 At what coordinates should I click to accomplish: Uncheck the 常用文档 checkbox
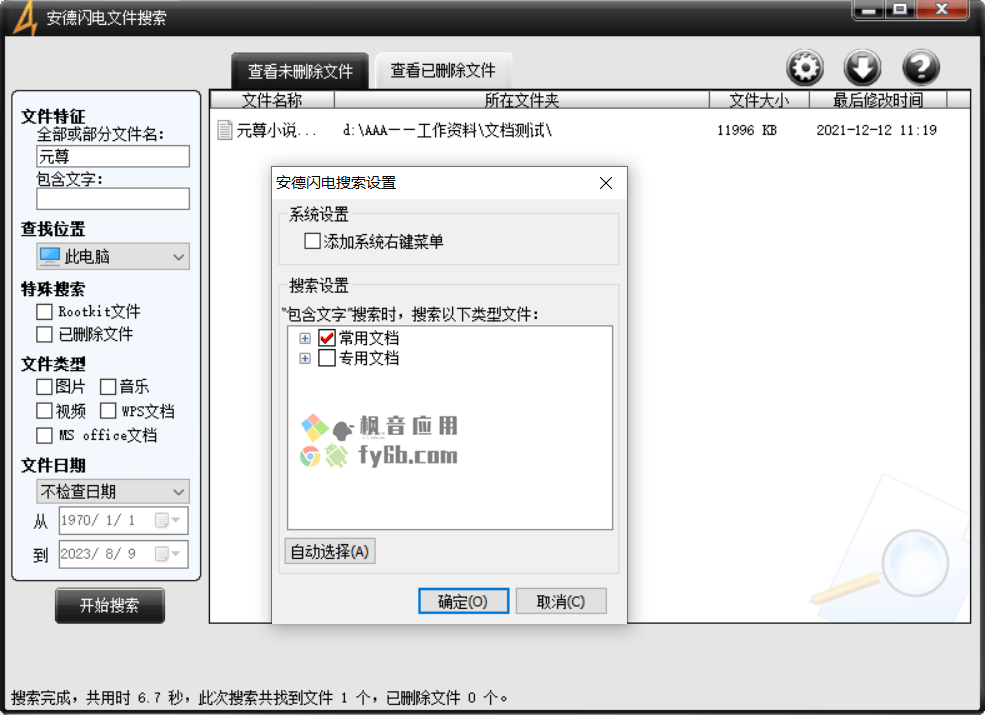(327, 338)
